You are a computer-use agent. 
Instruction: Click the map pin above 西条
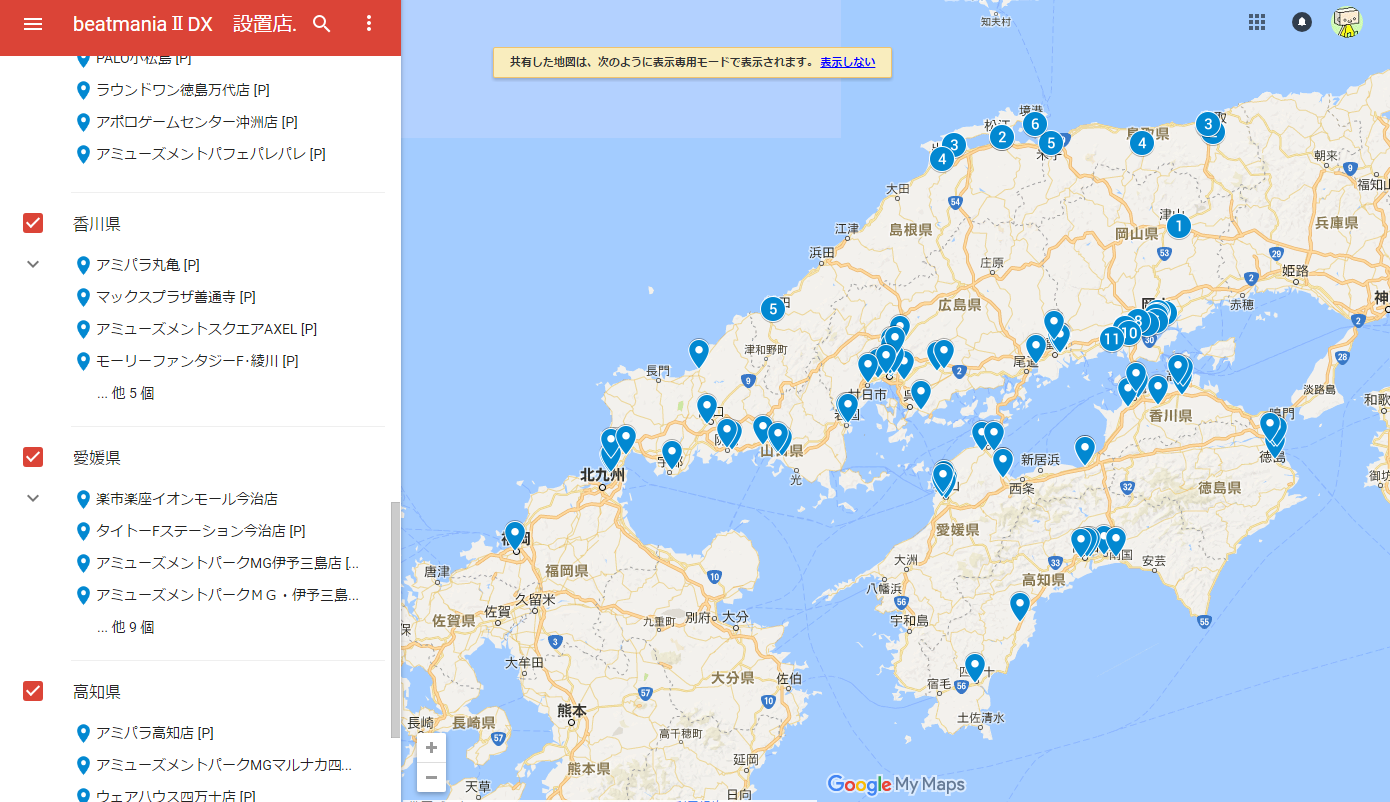coord(1003,462)
